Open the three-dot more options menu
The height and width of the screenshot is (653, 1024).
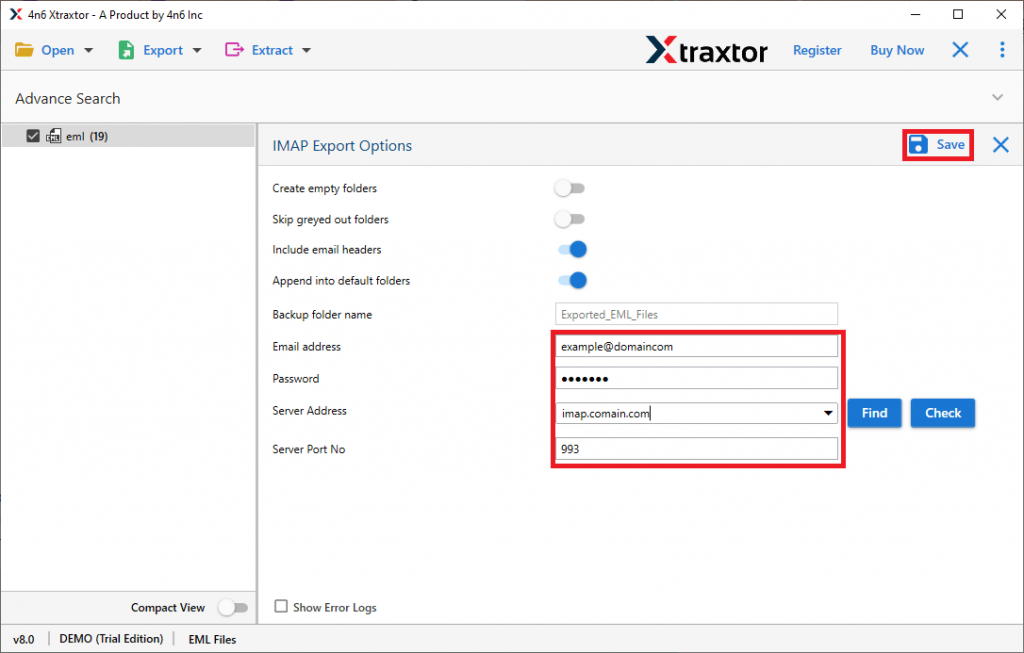coord(1002,50)
